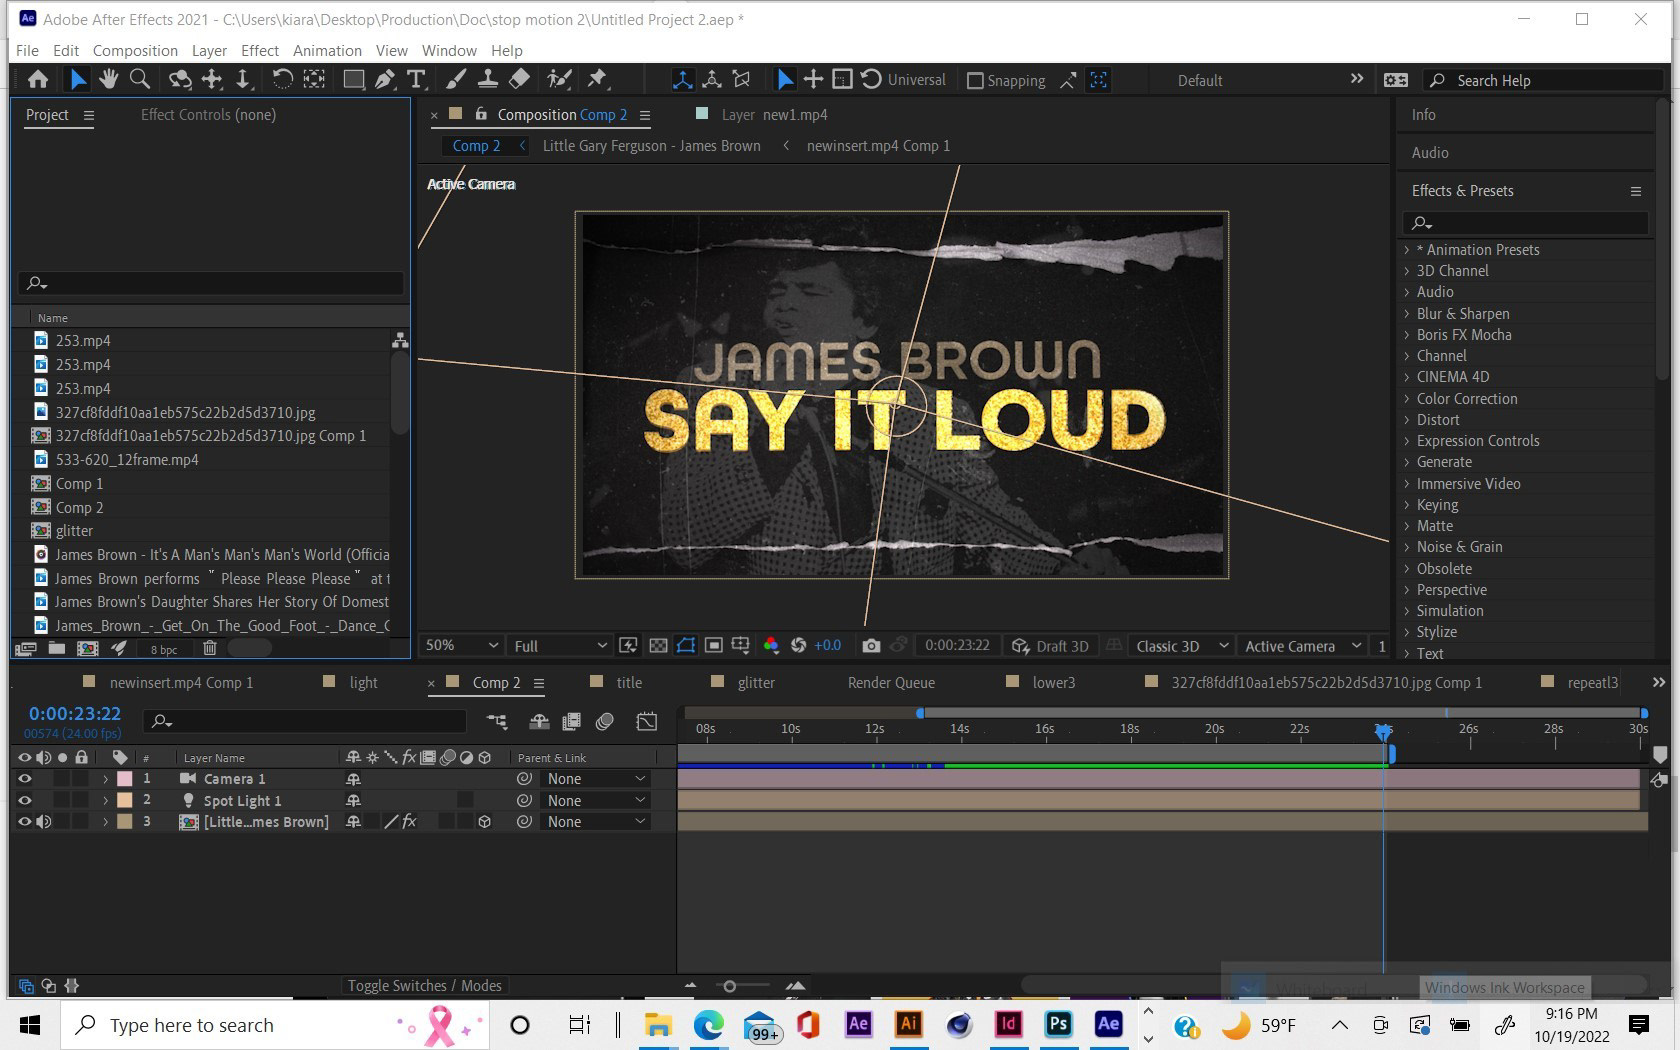Switch to Effect Controls (none) tab

tap(208, 115)
